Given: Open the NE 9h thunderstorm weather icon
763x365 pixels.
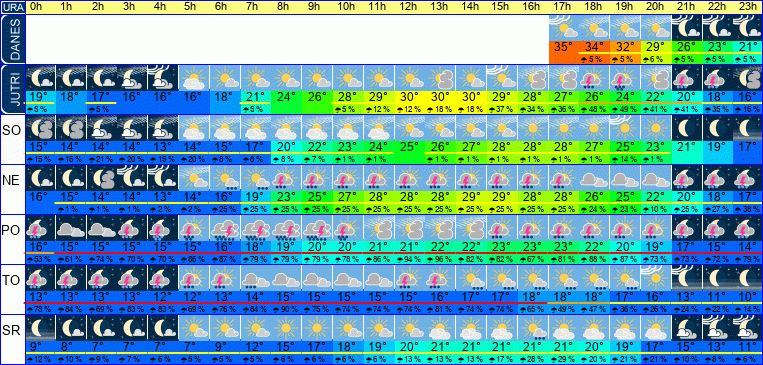Looking at the screenshot, I should (x=317, y=177).
